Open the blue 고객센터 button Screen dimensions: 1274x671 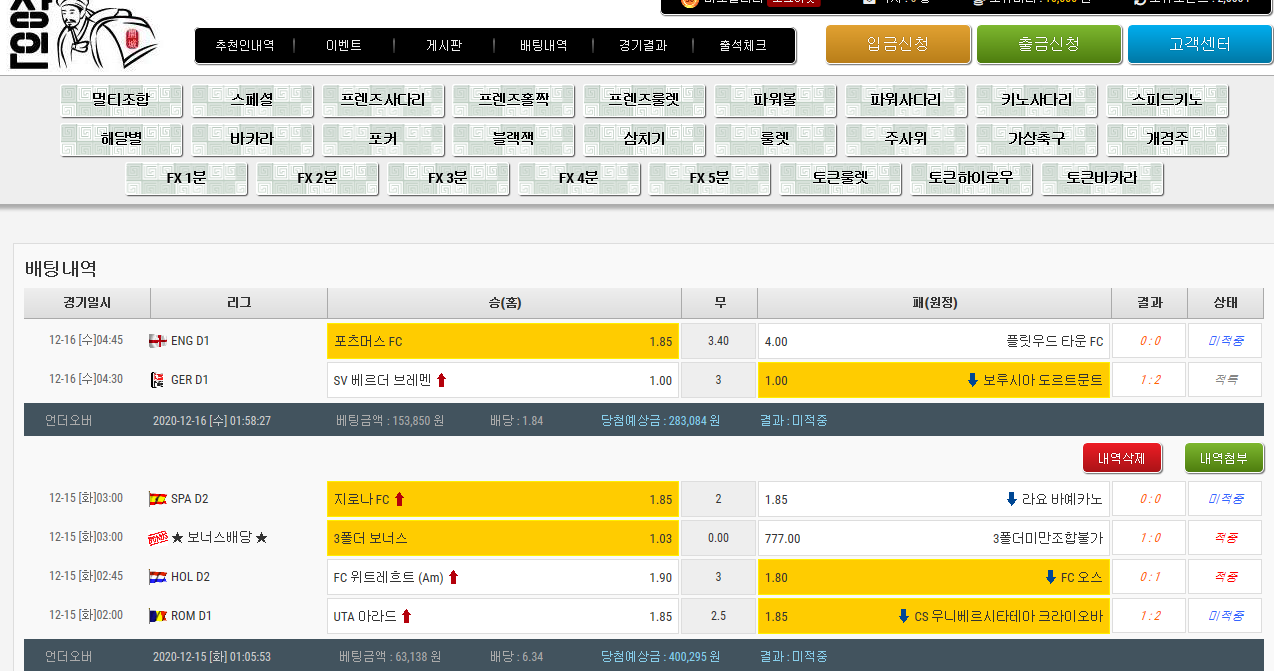pos(1199,44)
